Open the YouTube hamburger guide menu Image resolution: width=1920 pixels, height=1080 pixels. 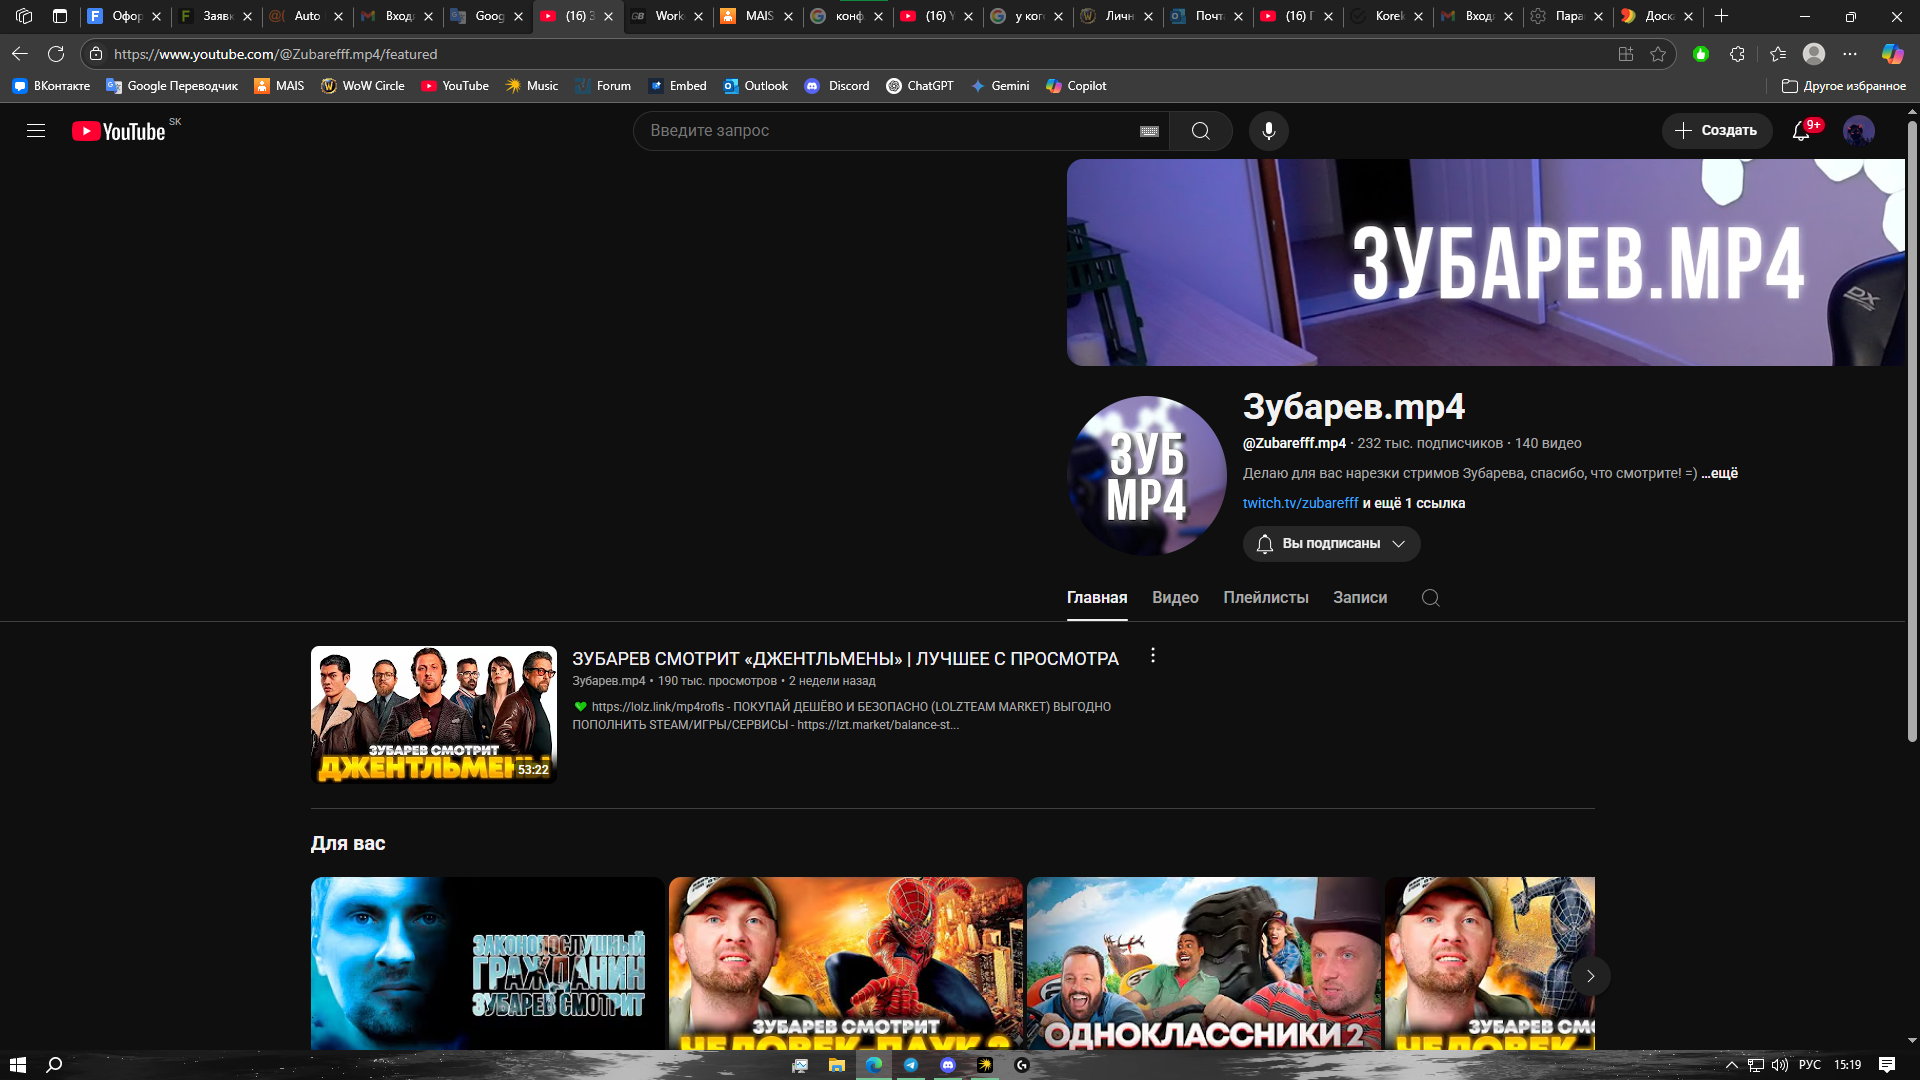click(36, 131)
